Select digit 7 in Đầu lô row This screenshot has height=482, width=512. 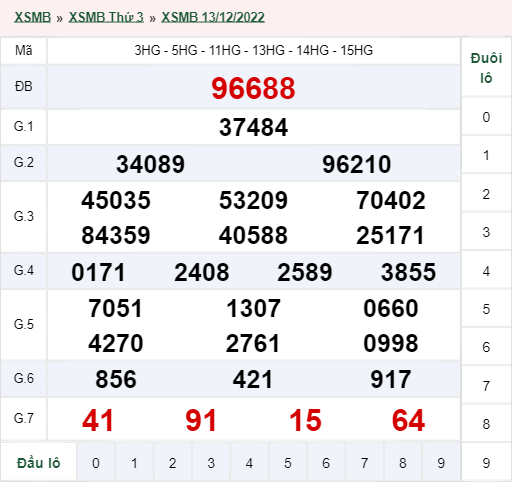364,463
